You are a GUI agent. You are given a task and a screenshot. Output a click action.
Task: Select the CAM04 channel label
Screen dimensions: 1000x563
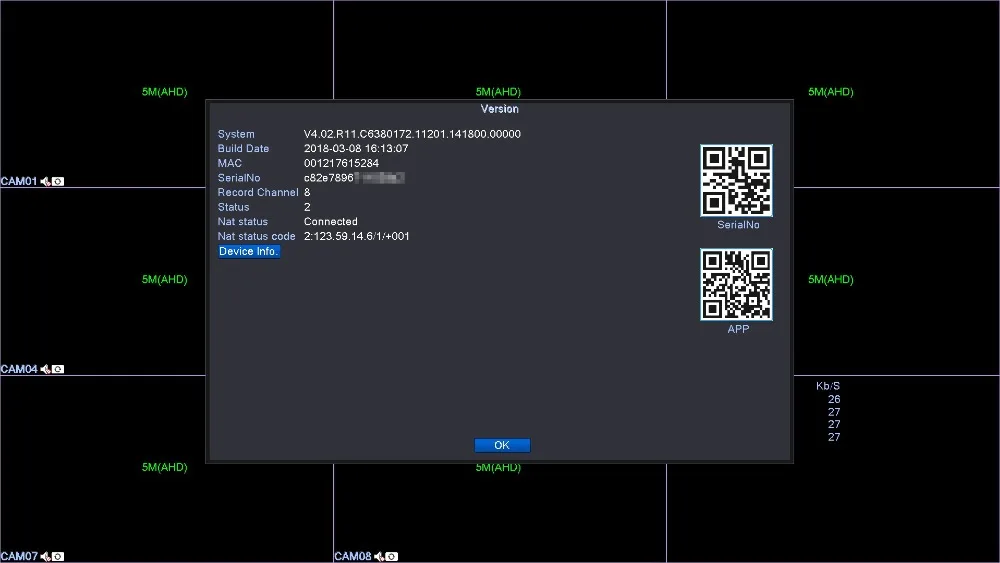(19, 369)
